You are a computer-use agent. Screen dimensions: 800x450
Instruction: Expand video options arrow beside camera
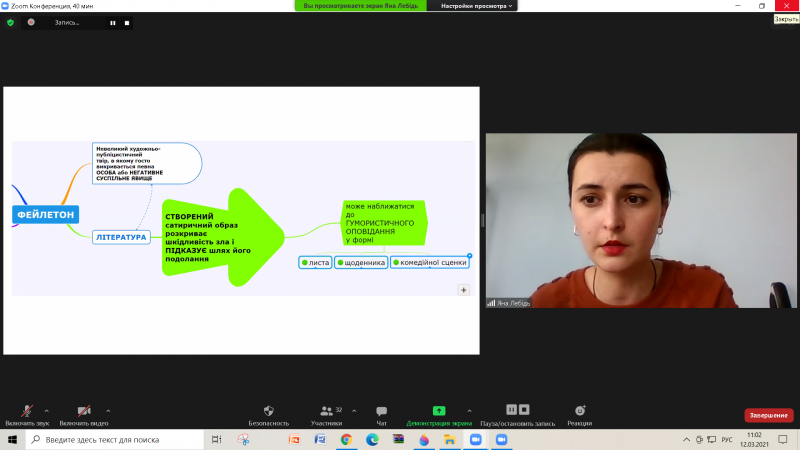click(x=108, y=411)
